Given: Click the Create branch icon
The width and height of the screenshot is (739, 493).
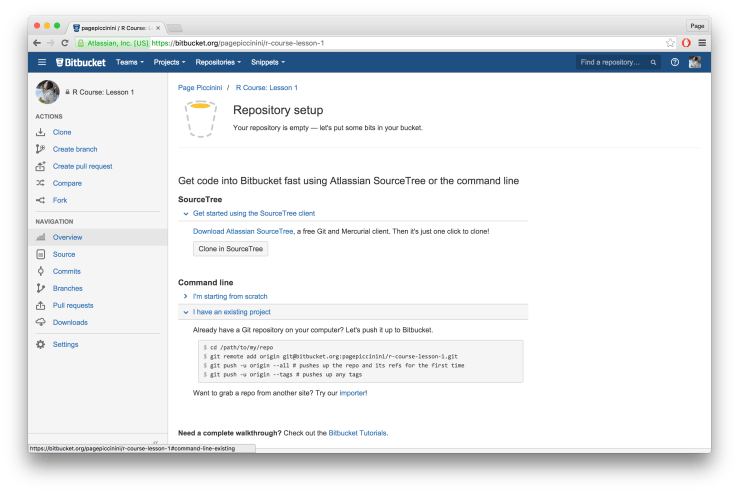Looking at the screenshot, I should click(x=41, y=149).
